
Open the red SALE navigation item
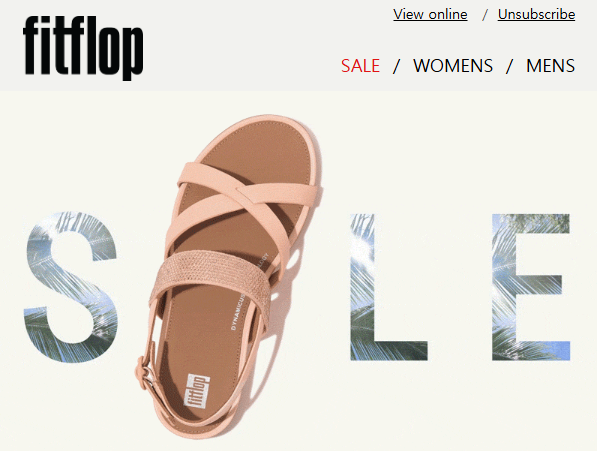(x=360, y=65)
